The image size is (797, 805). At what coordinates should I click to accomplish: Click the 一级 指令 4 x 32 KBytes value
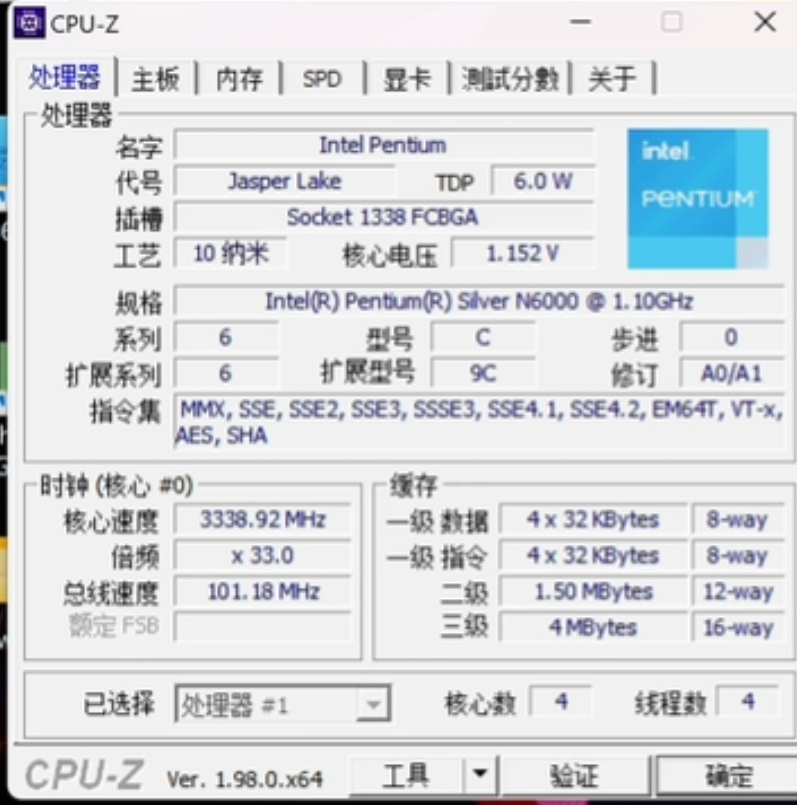pyautogui.click(x=593, y=555)
